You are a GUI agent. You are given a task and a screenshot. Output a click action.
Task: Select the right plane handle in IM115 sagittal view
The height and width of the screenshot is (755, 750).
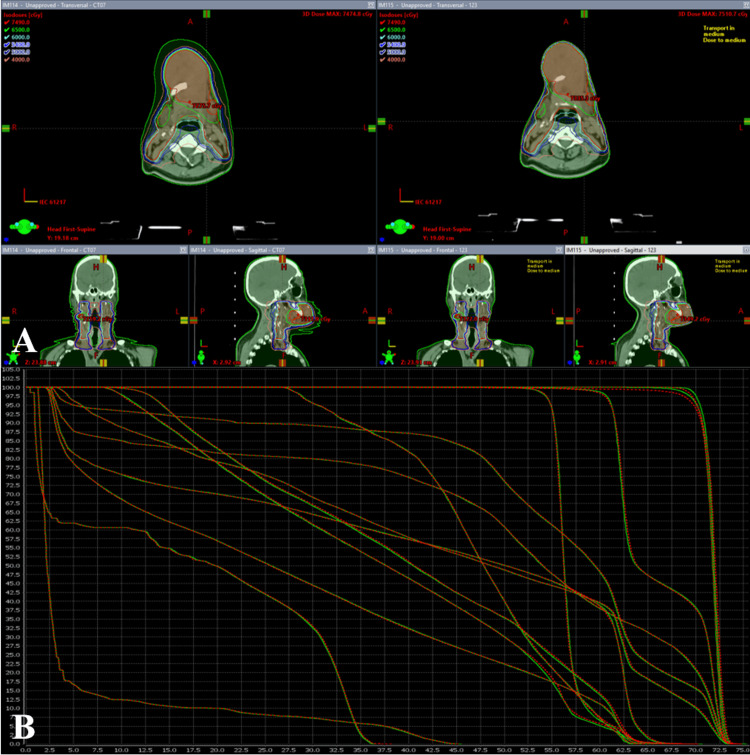click(x=747, y=320)
